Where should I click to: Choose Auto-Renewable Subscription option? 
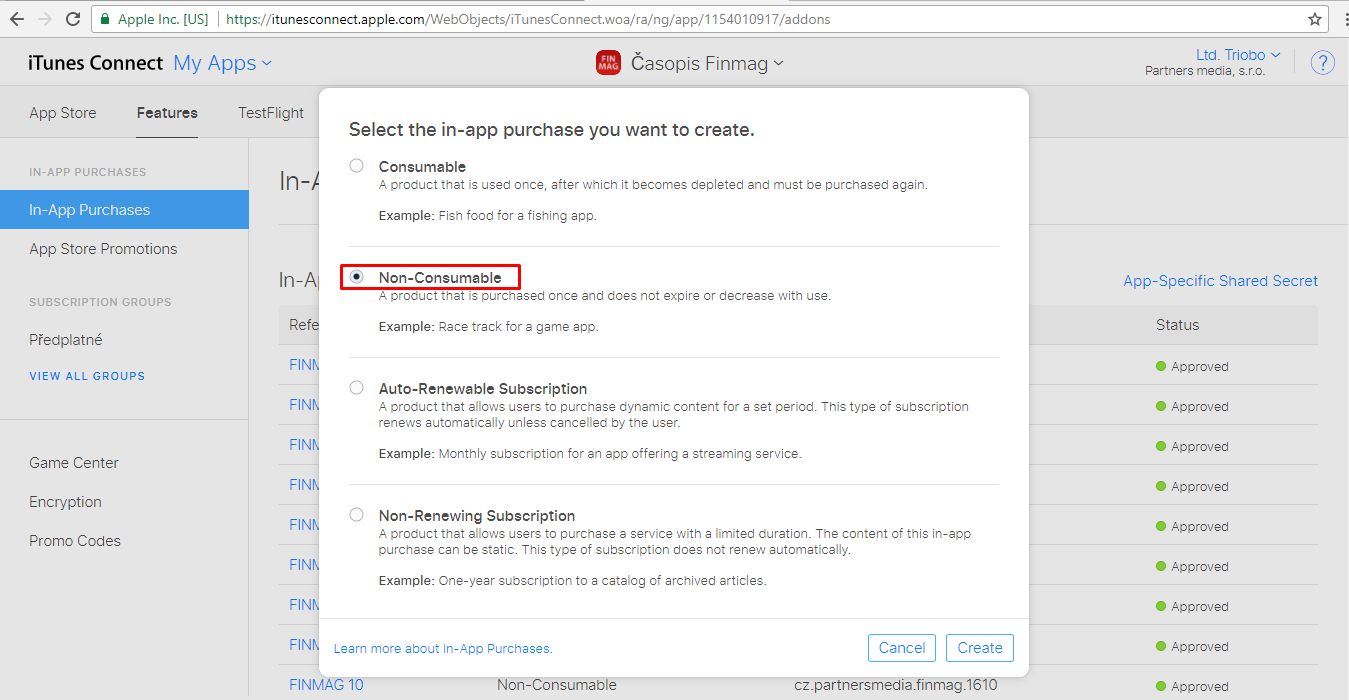click(356, 388)
